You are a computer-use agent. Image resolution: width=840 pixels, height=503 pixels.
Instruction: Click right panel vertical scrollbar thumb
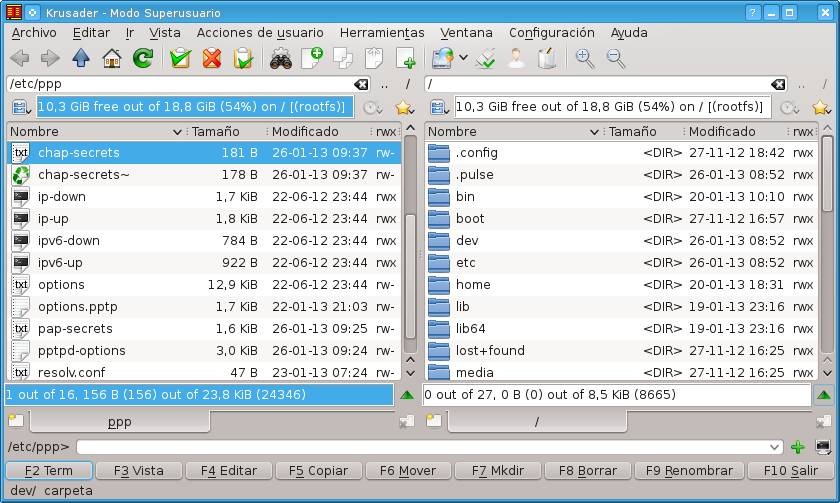click(x=827, y=174)
